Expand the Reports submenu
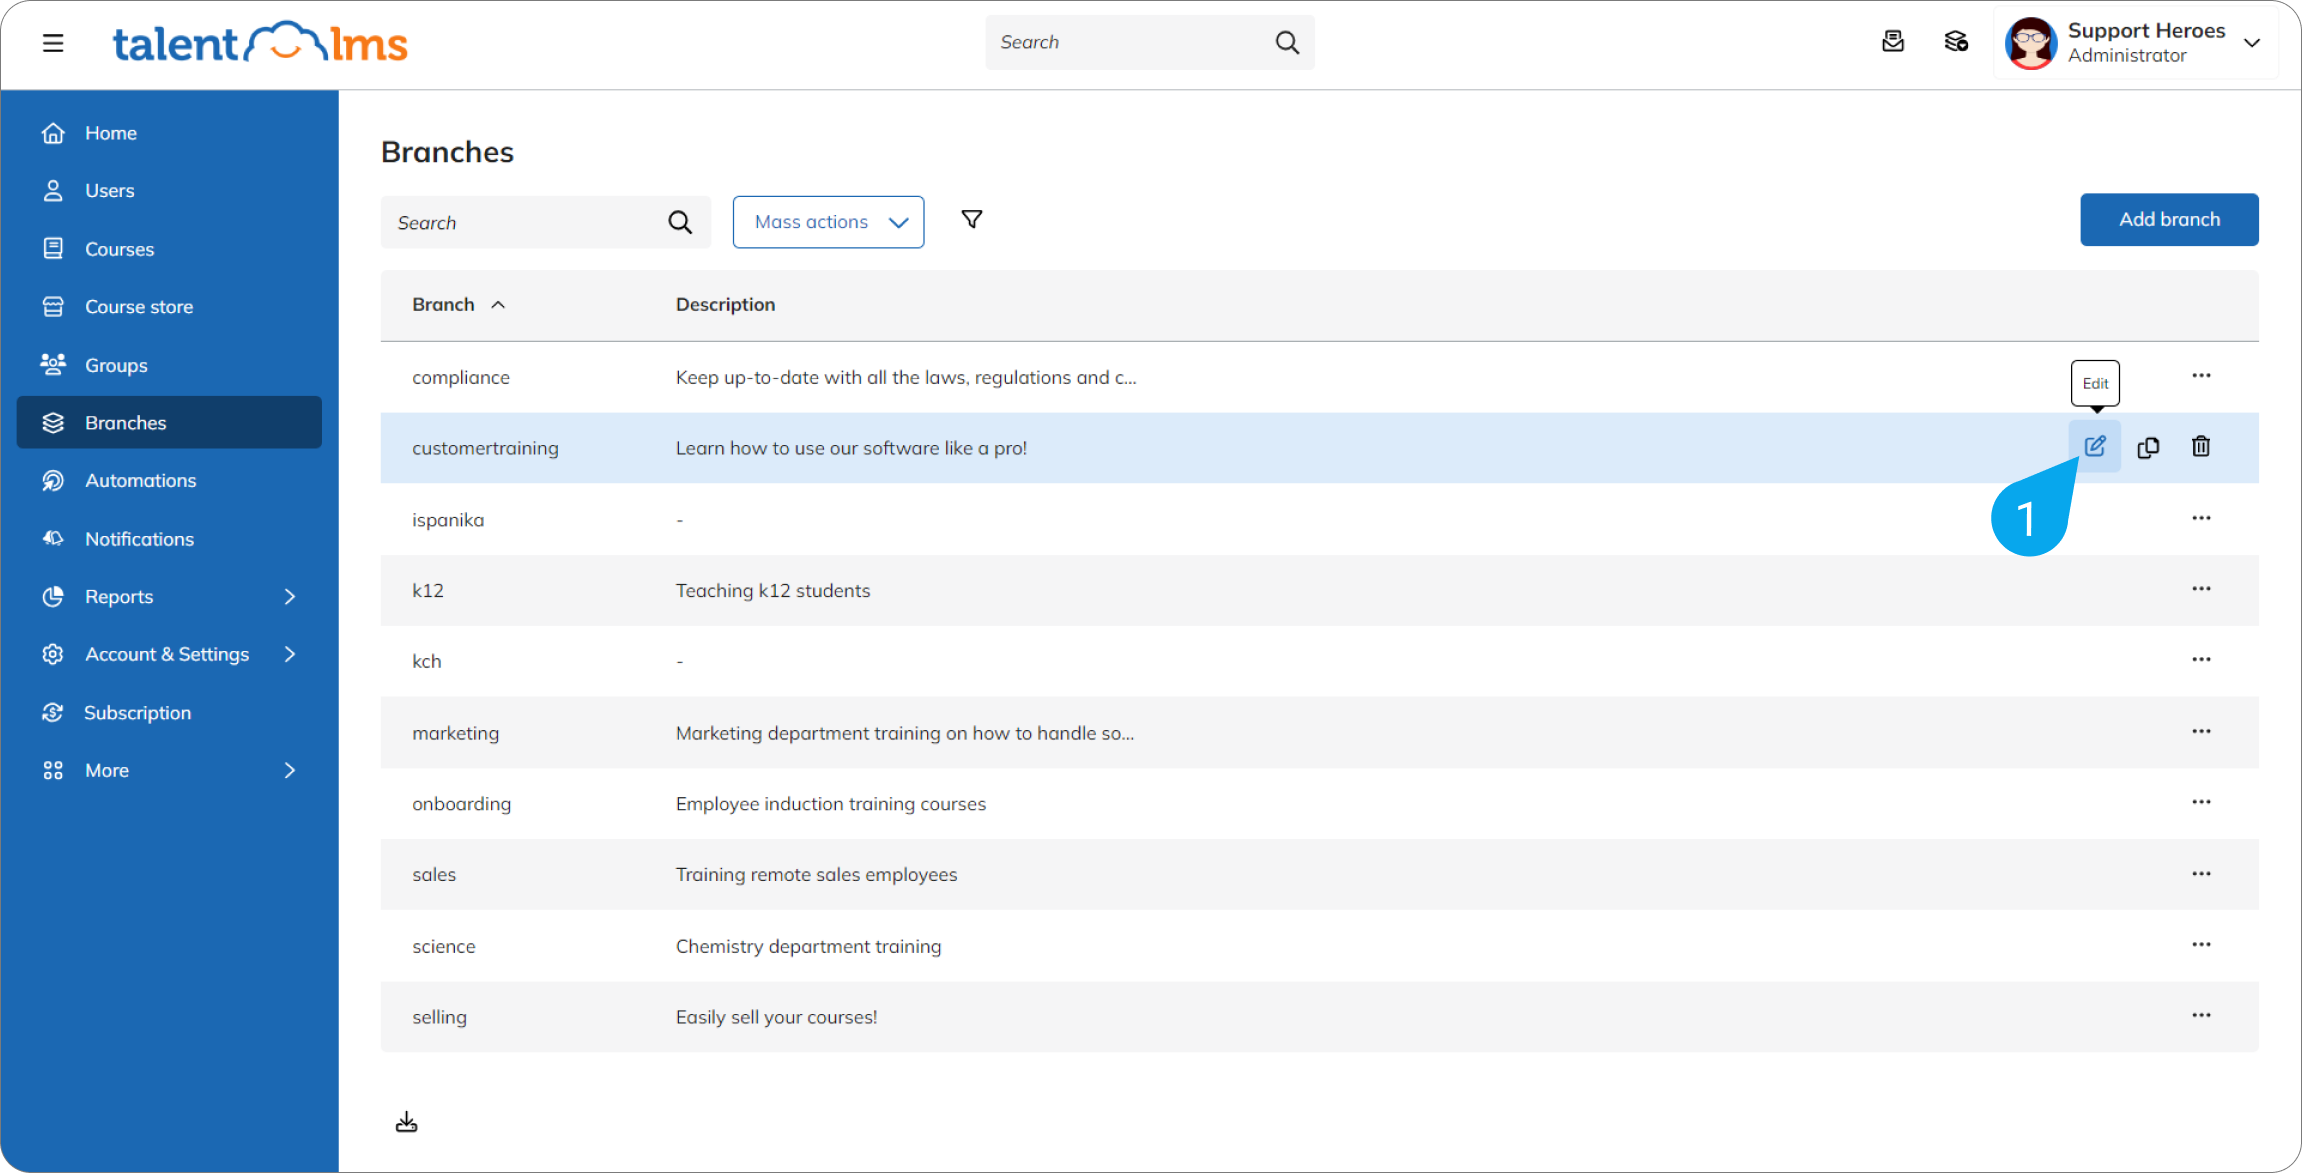 [290, 597]
